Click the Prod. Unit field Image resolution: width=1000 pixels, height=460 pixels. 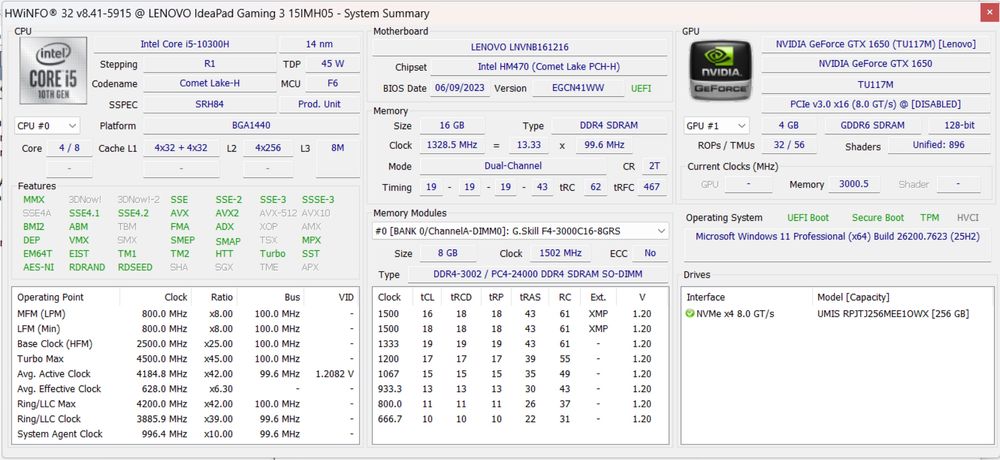tap(320, 104)
